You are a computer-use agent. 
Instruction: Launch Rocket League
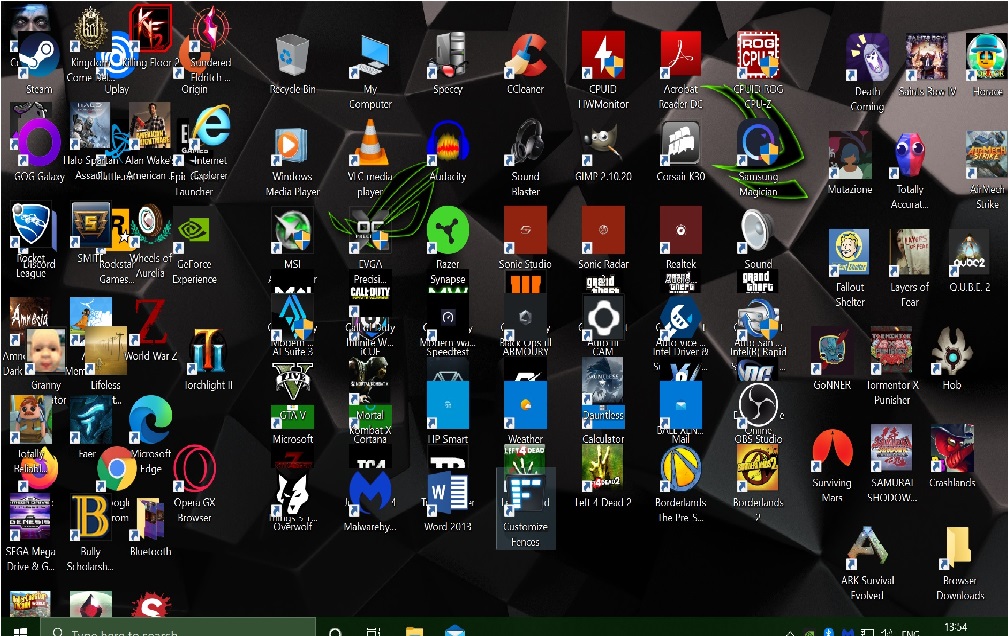[x=31, y=226]
